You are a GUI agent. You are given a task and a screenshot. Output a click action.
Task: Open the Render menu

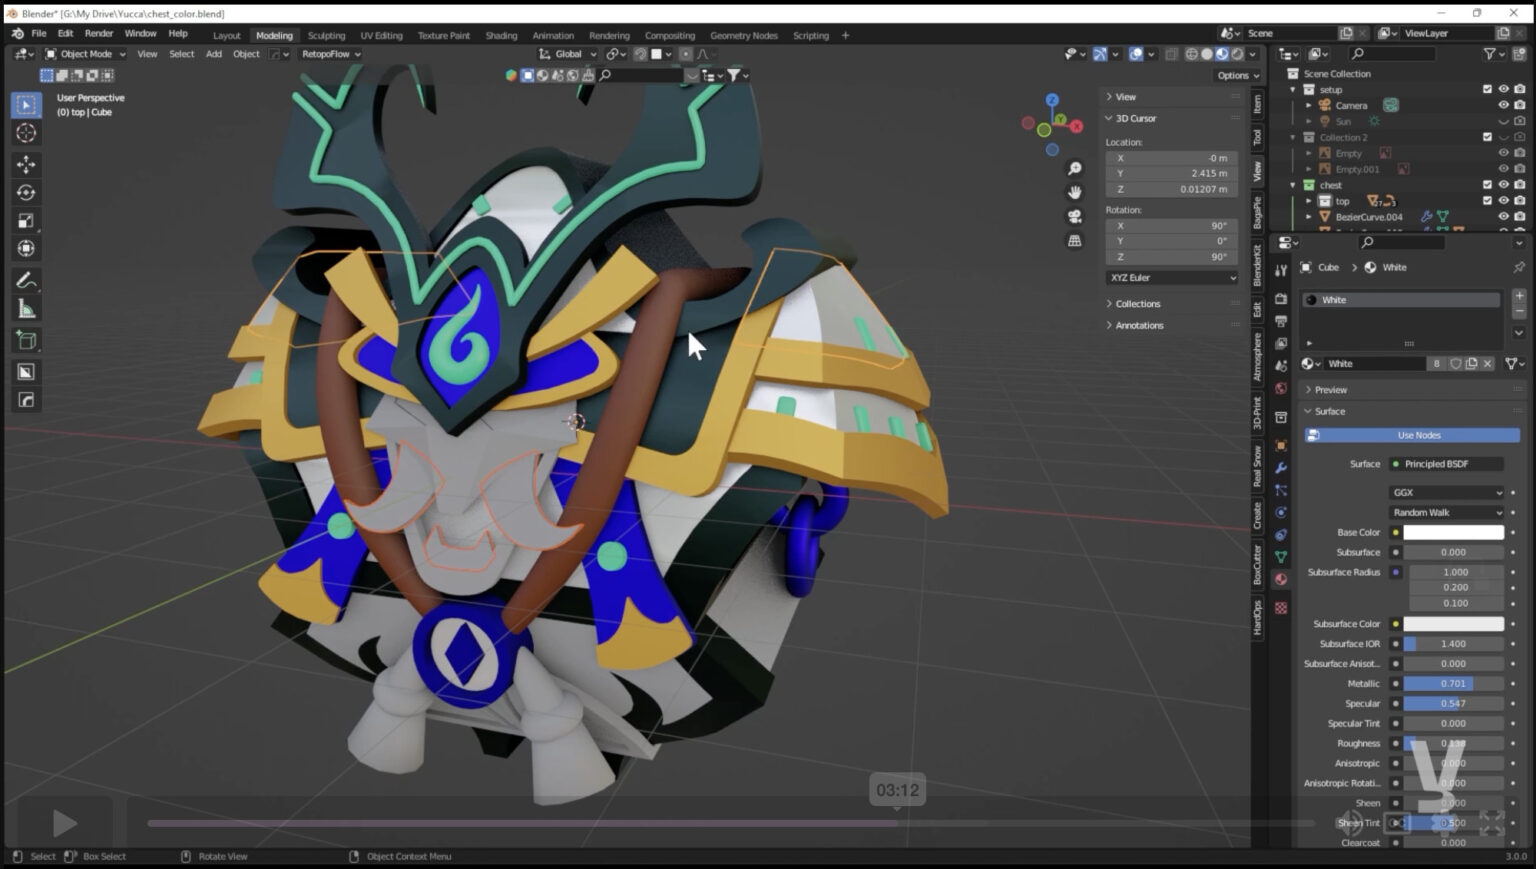[x=98, y=33]
